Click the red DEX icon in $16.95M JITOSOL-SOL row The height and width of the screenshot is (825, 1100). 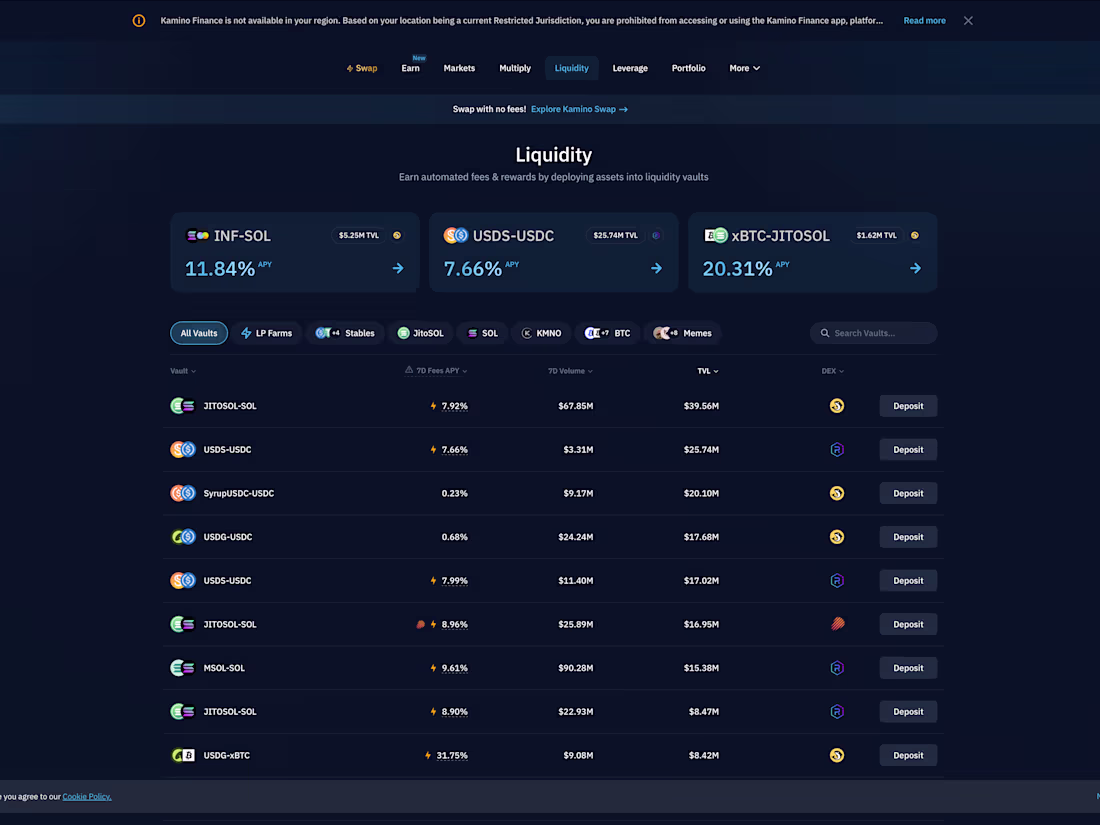[837, 624]
